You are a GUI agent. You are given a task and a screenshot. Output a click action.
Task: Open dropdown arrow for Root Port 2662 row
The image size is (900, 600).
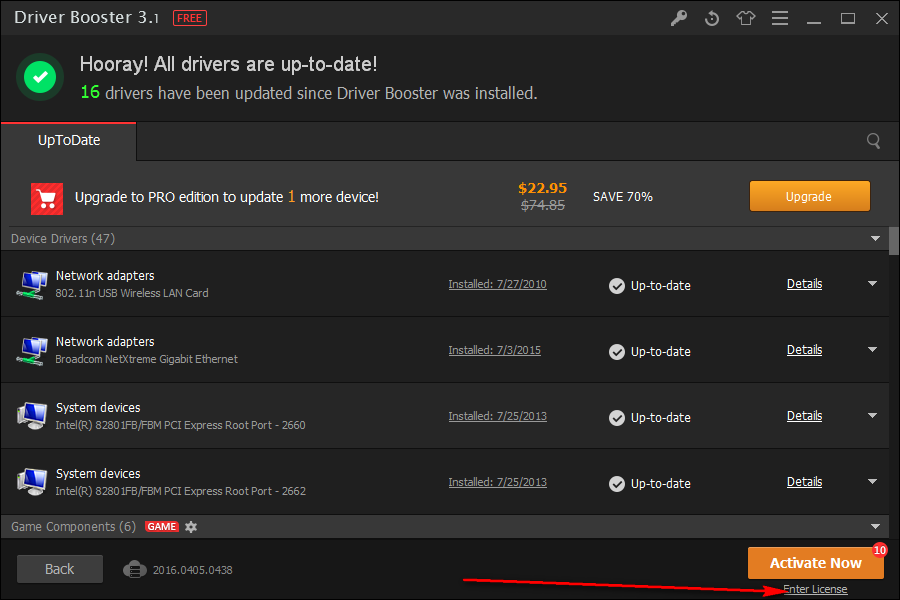(872, 482)
